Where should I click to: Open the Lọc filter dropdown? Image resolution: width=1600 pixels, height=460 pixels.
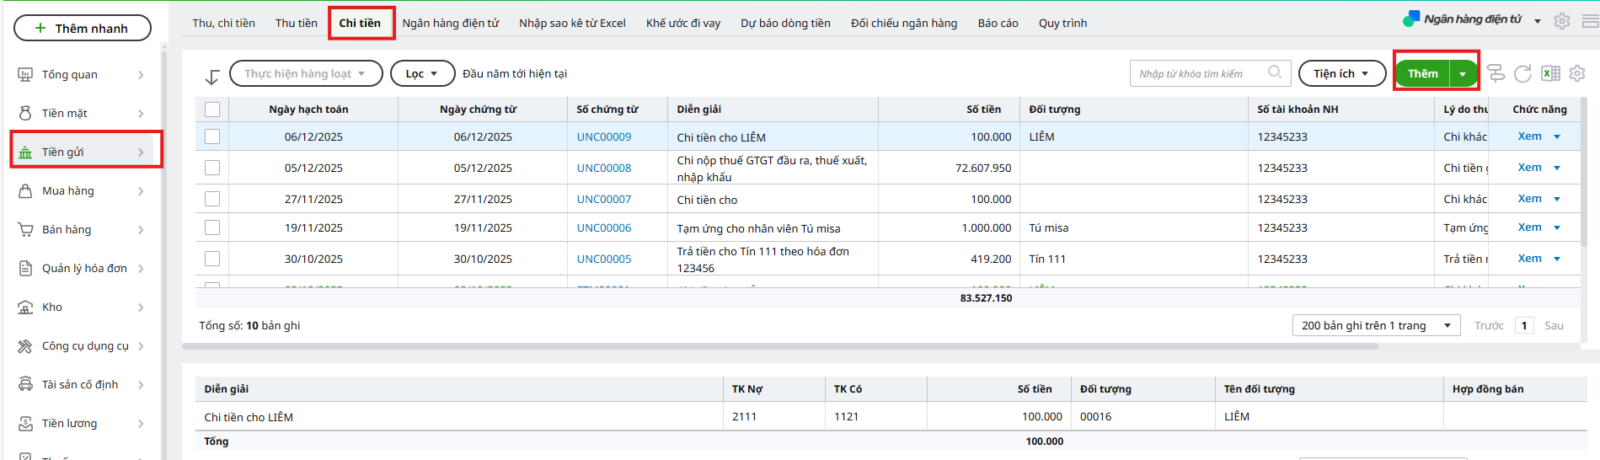tap(421, 74)
